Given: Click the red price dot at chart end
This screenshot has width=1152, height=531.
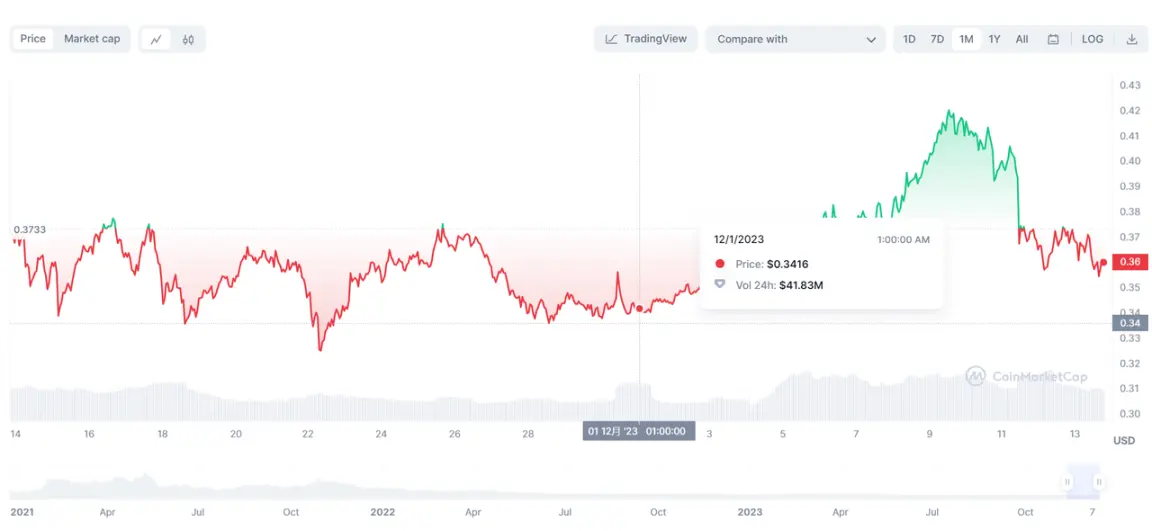Looking at the screenshot, I should click(1104, 262).
